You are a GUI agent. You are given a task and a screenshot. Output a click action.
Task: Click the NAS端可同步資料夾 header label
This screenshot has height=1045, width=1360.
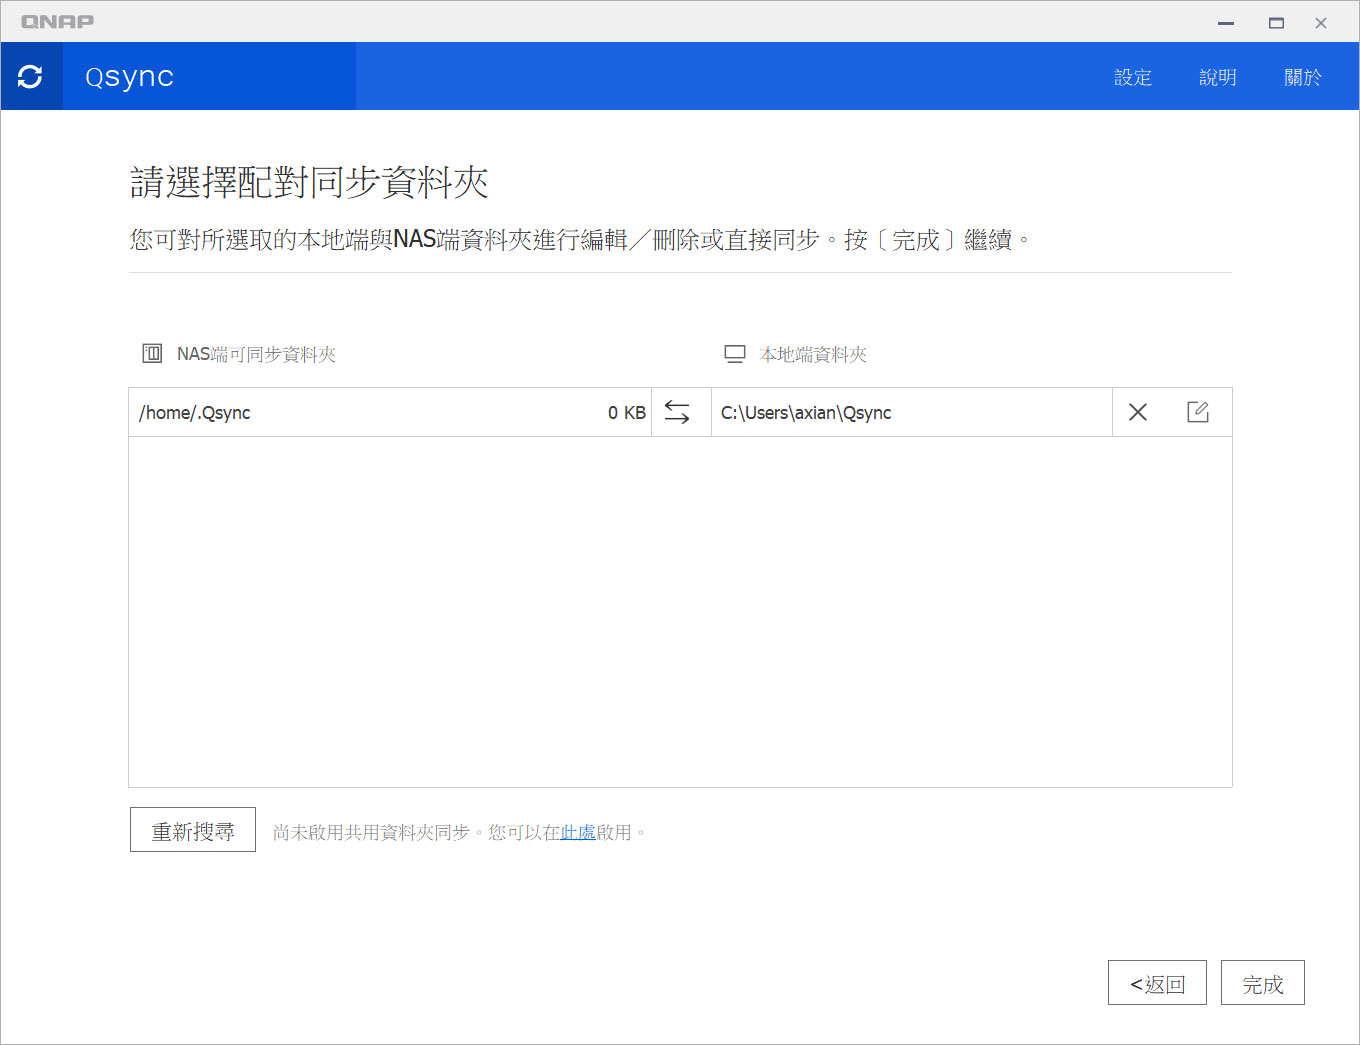coord(257,353)
